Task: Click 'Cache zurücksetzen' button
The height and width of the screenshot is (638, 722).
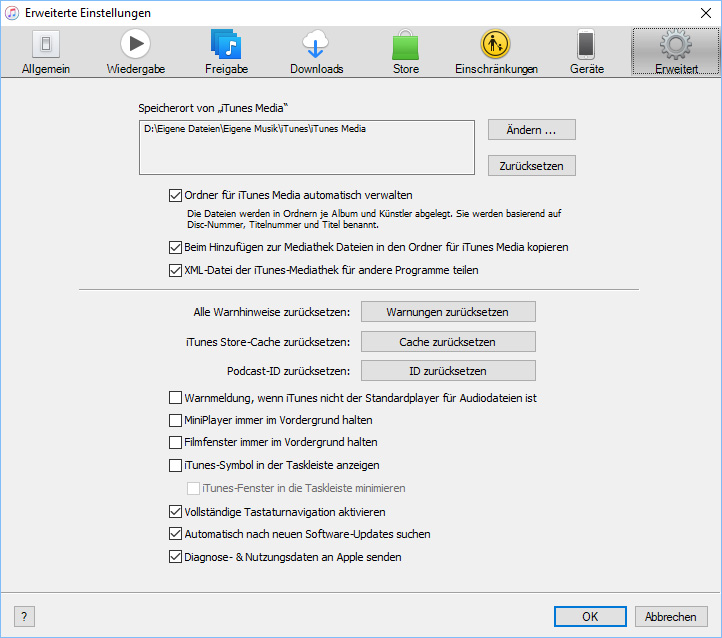Action: (448, 342)
